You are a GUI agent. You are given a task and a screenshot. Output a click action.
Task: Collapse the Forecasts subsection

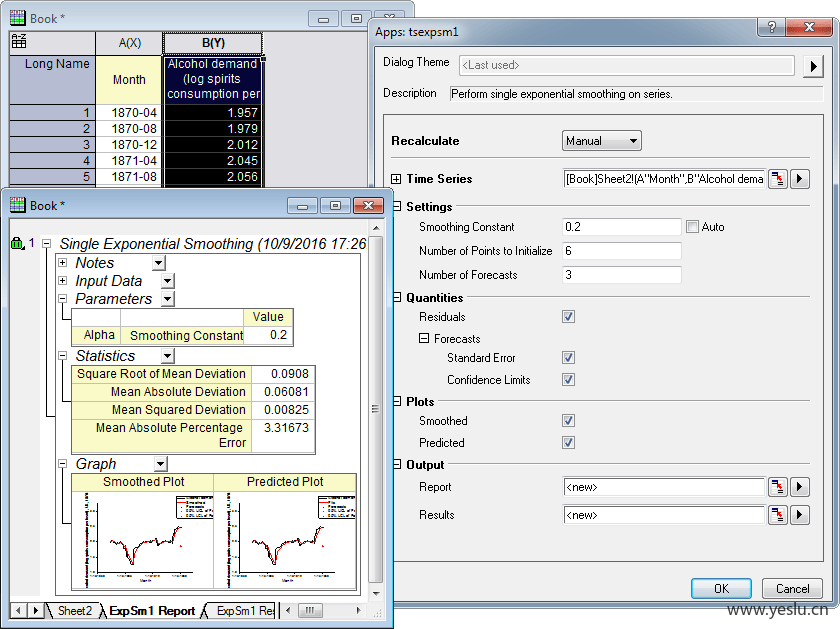[424, 339]
